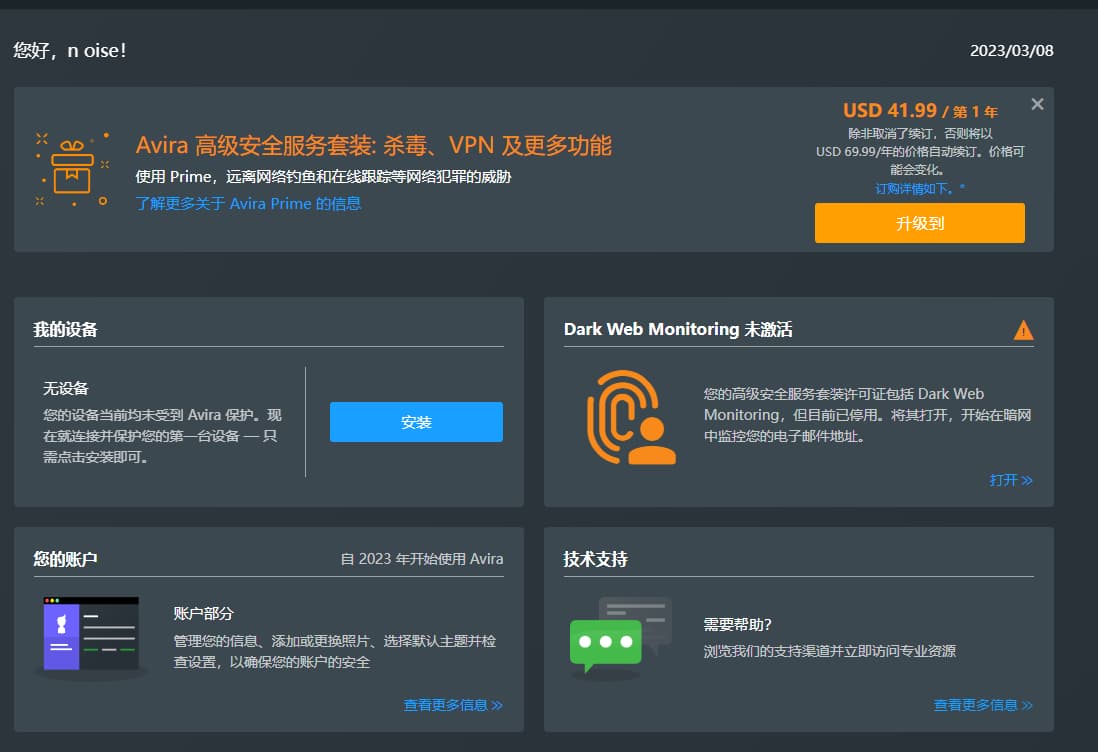Open 查看更多信息 in the 您的账户 card
Image resolution: width=1098 pixels, height=752 pixels.
[453, 705]
